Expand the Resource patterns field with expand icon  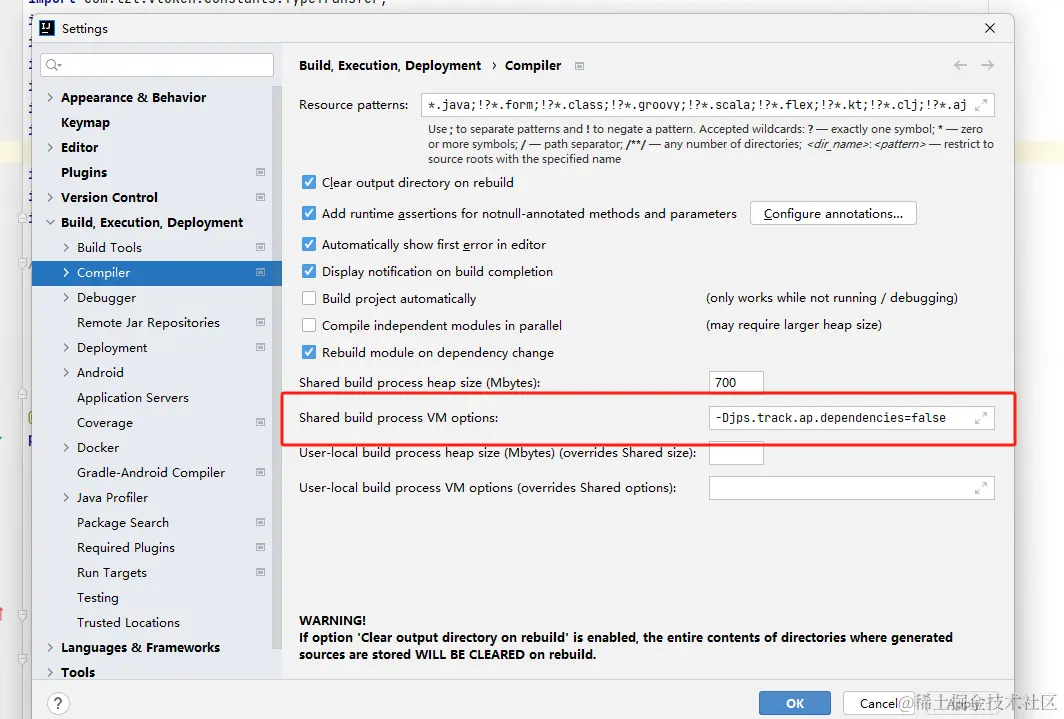click(981, 105)
